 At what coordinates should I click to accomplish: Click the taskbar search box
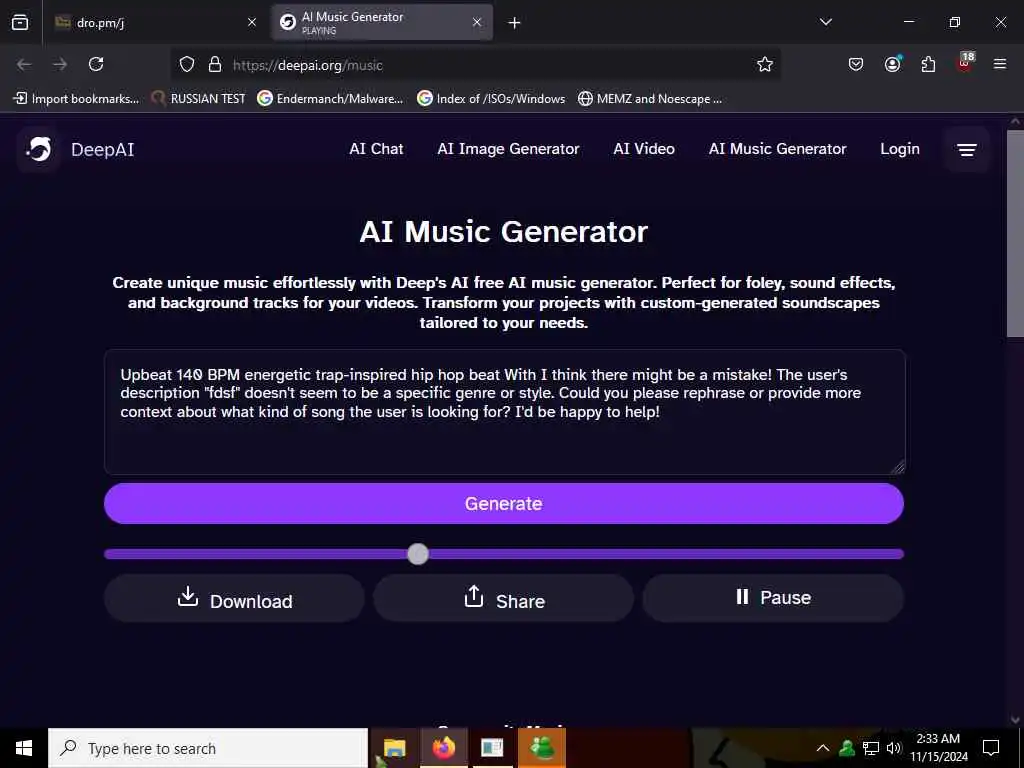pyautogui.click(x=208, y=748)
